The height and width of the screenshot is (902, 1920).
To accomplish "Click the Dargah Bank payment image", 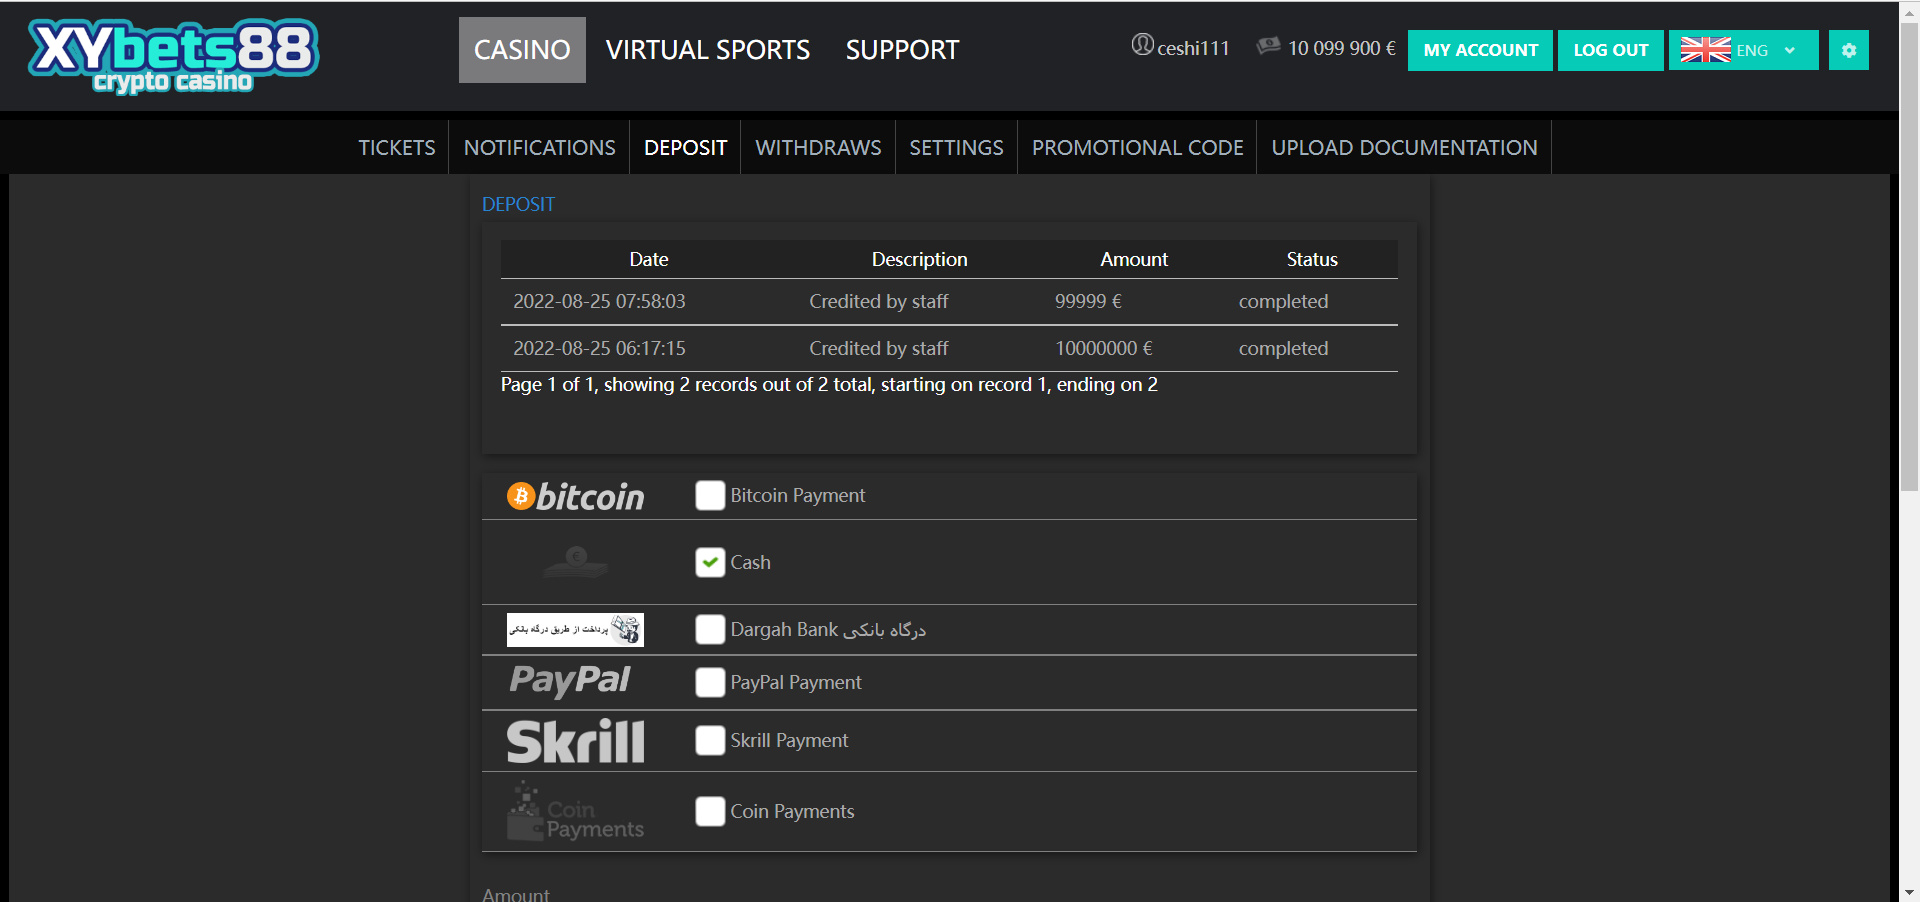I will coord(575,630).
